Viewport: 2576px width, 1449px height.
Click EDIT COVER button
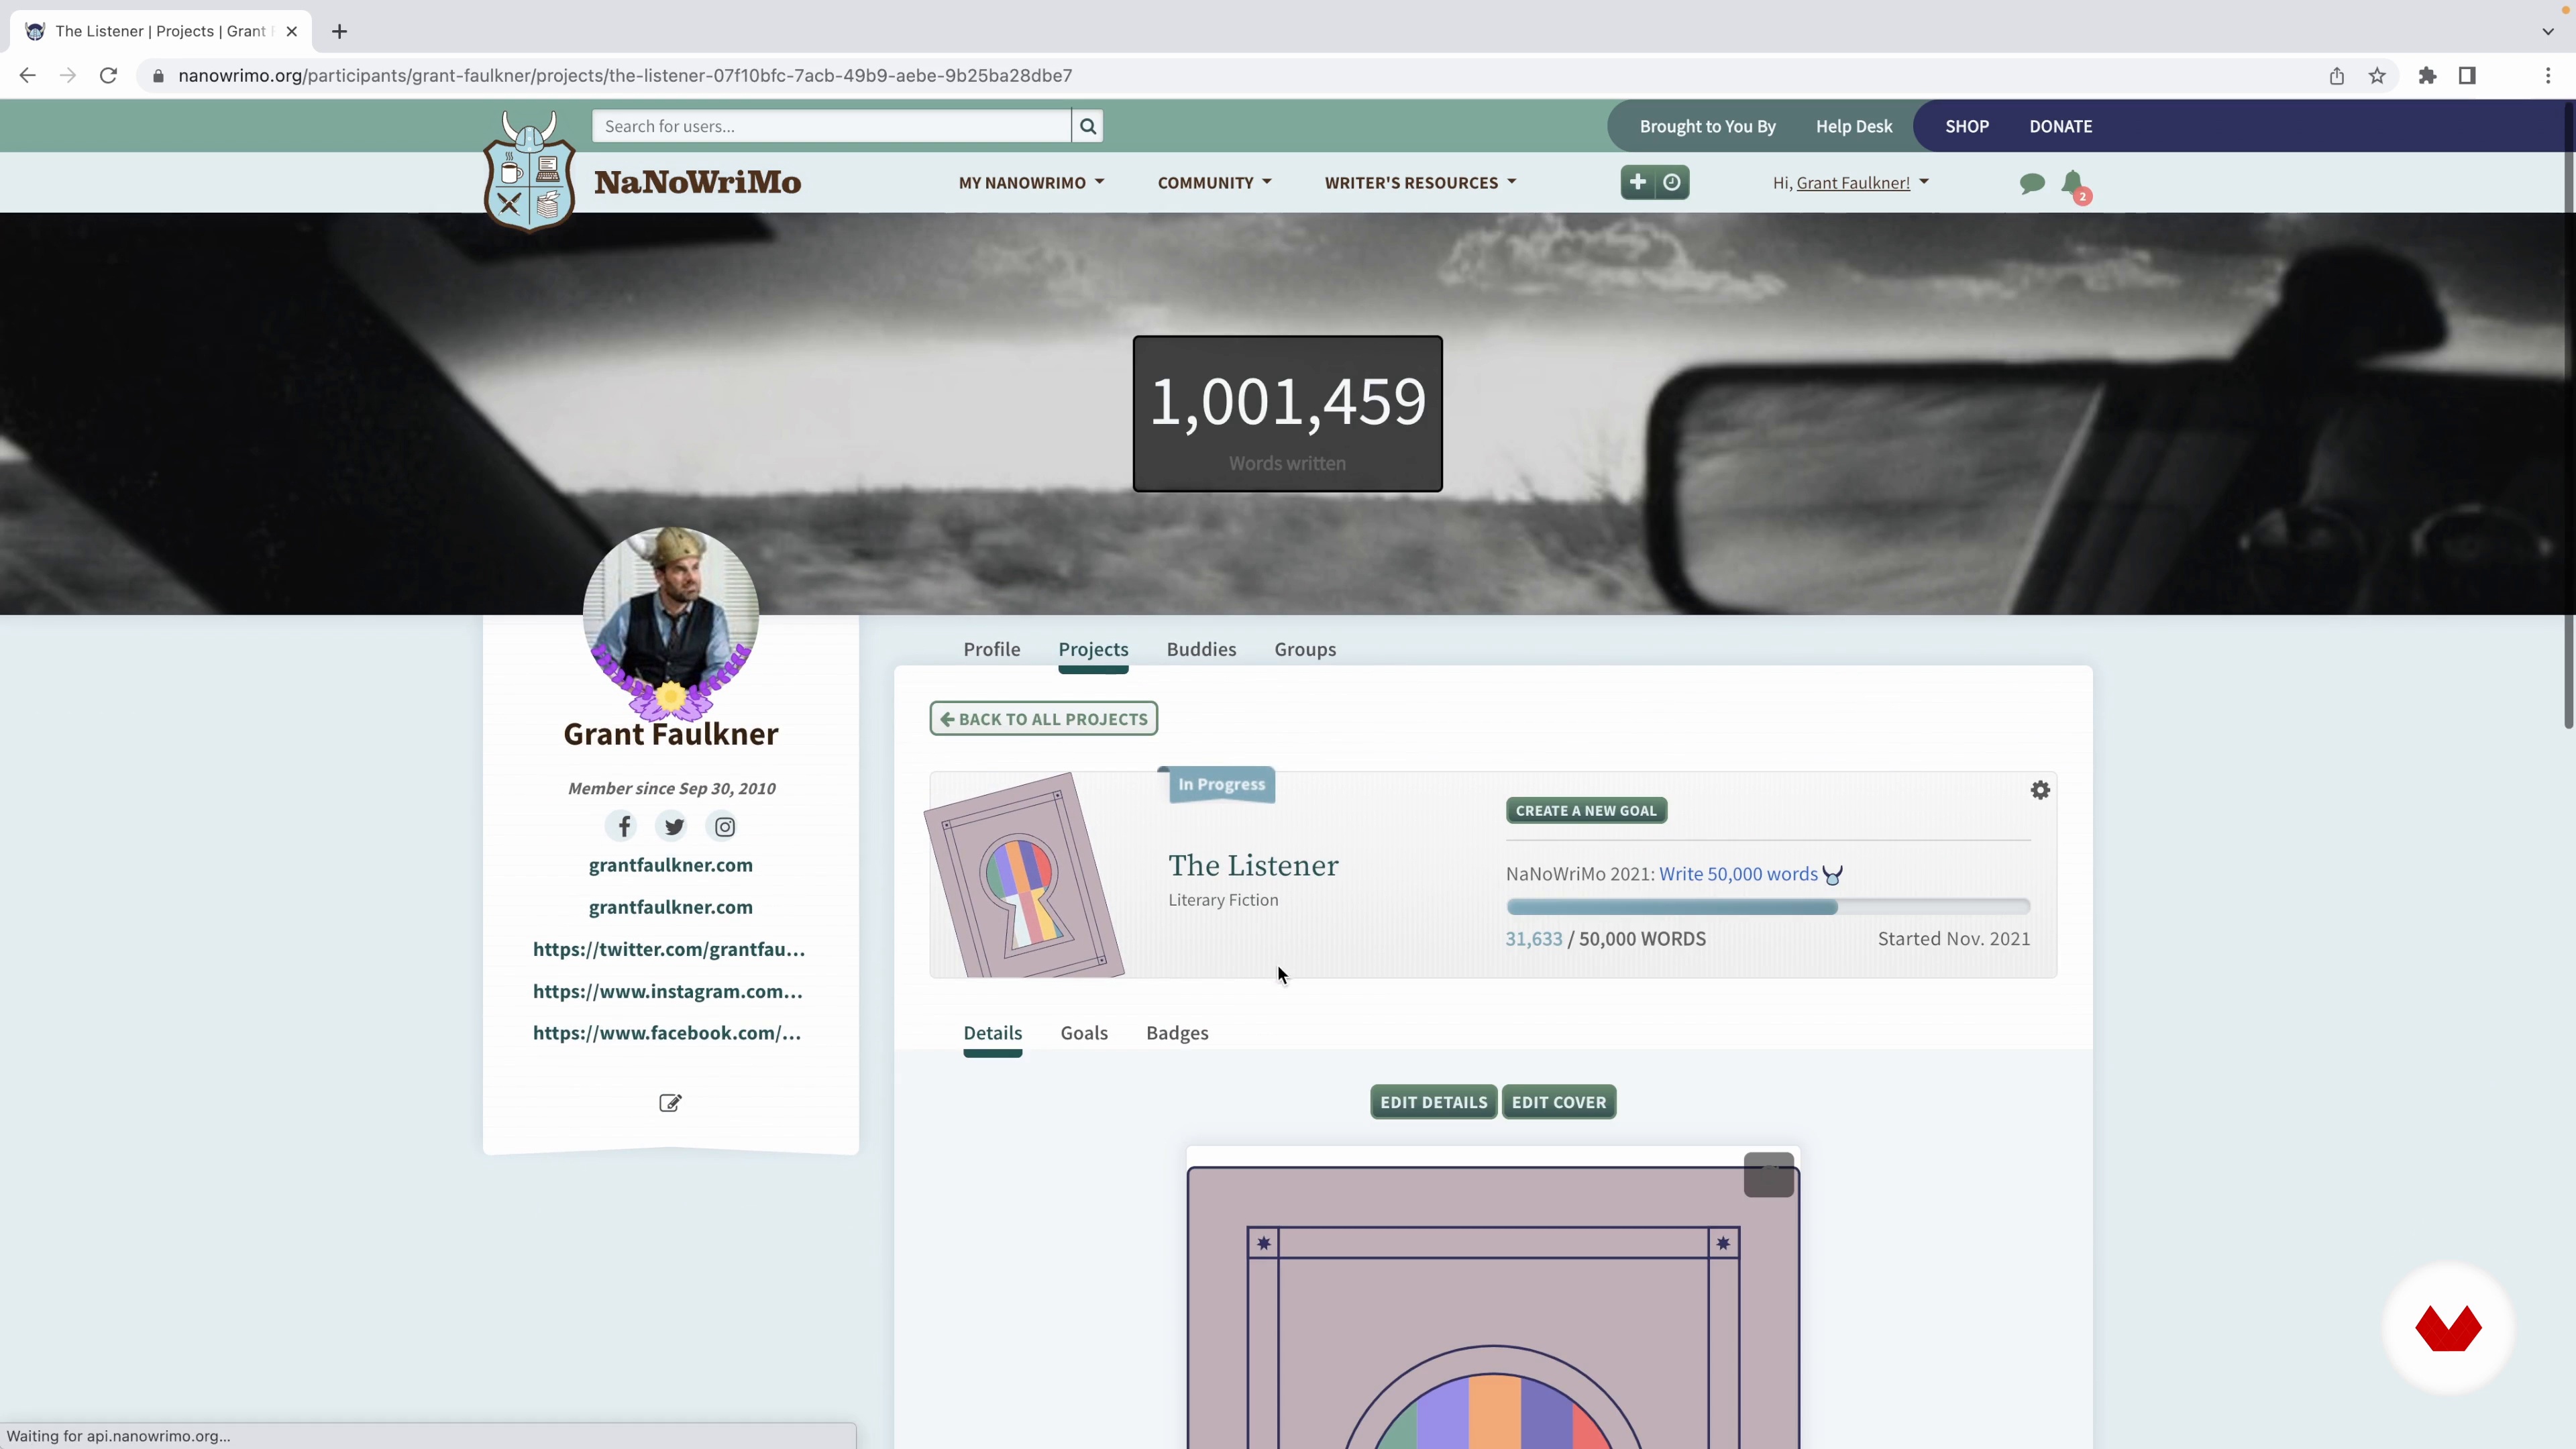[1558, 1102]
